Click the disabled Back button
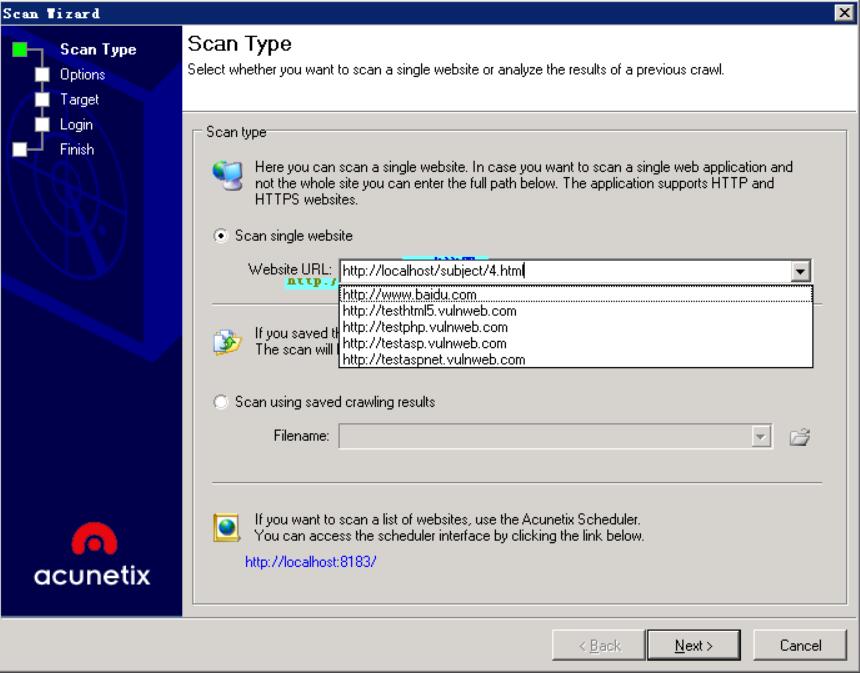 (x=599, y=646)
